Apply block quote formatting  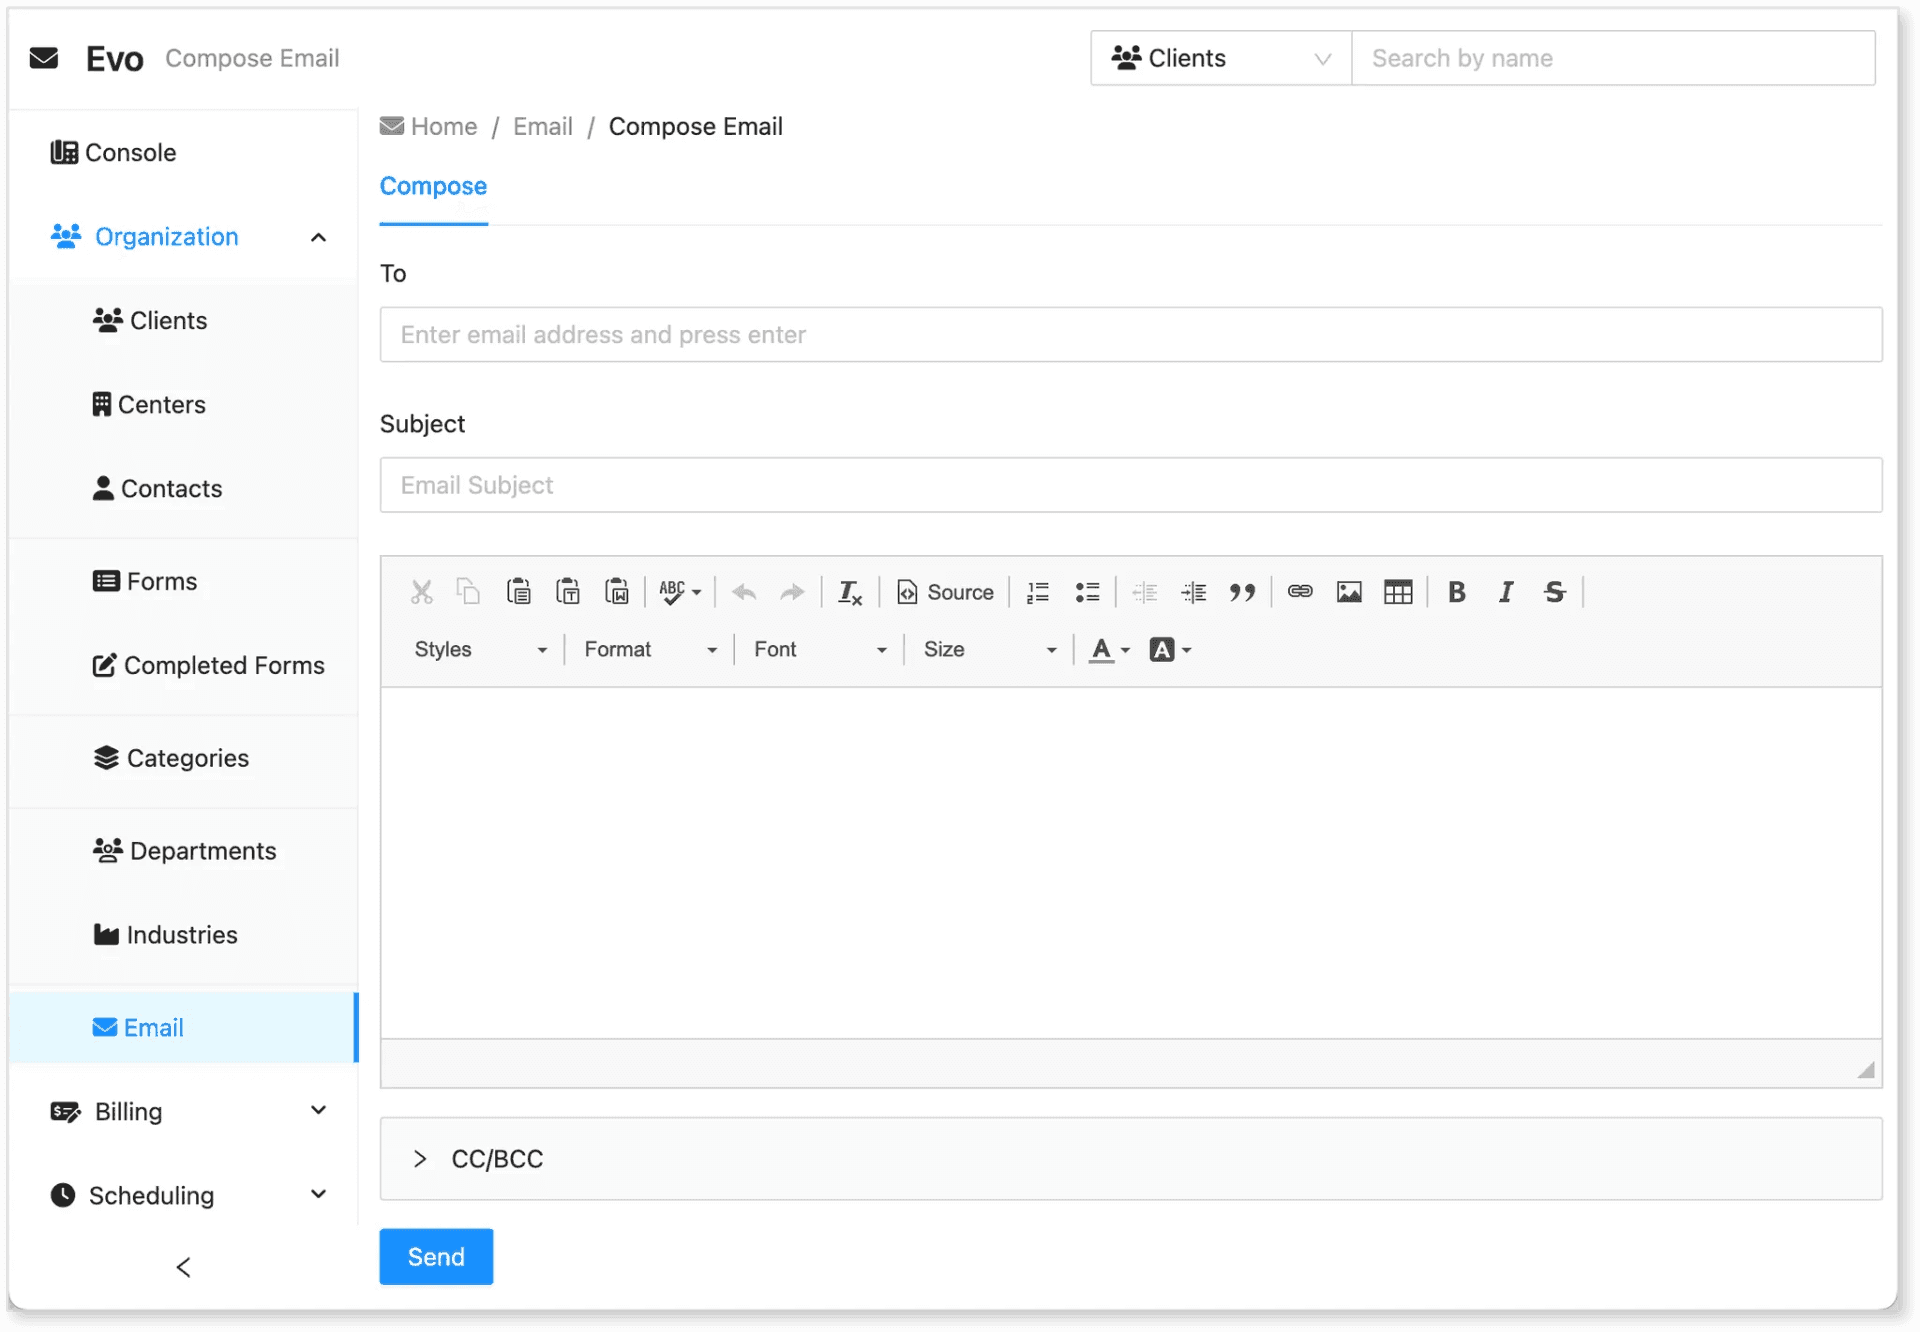(1243, 592)
